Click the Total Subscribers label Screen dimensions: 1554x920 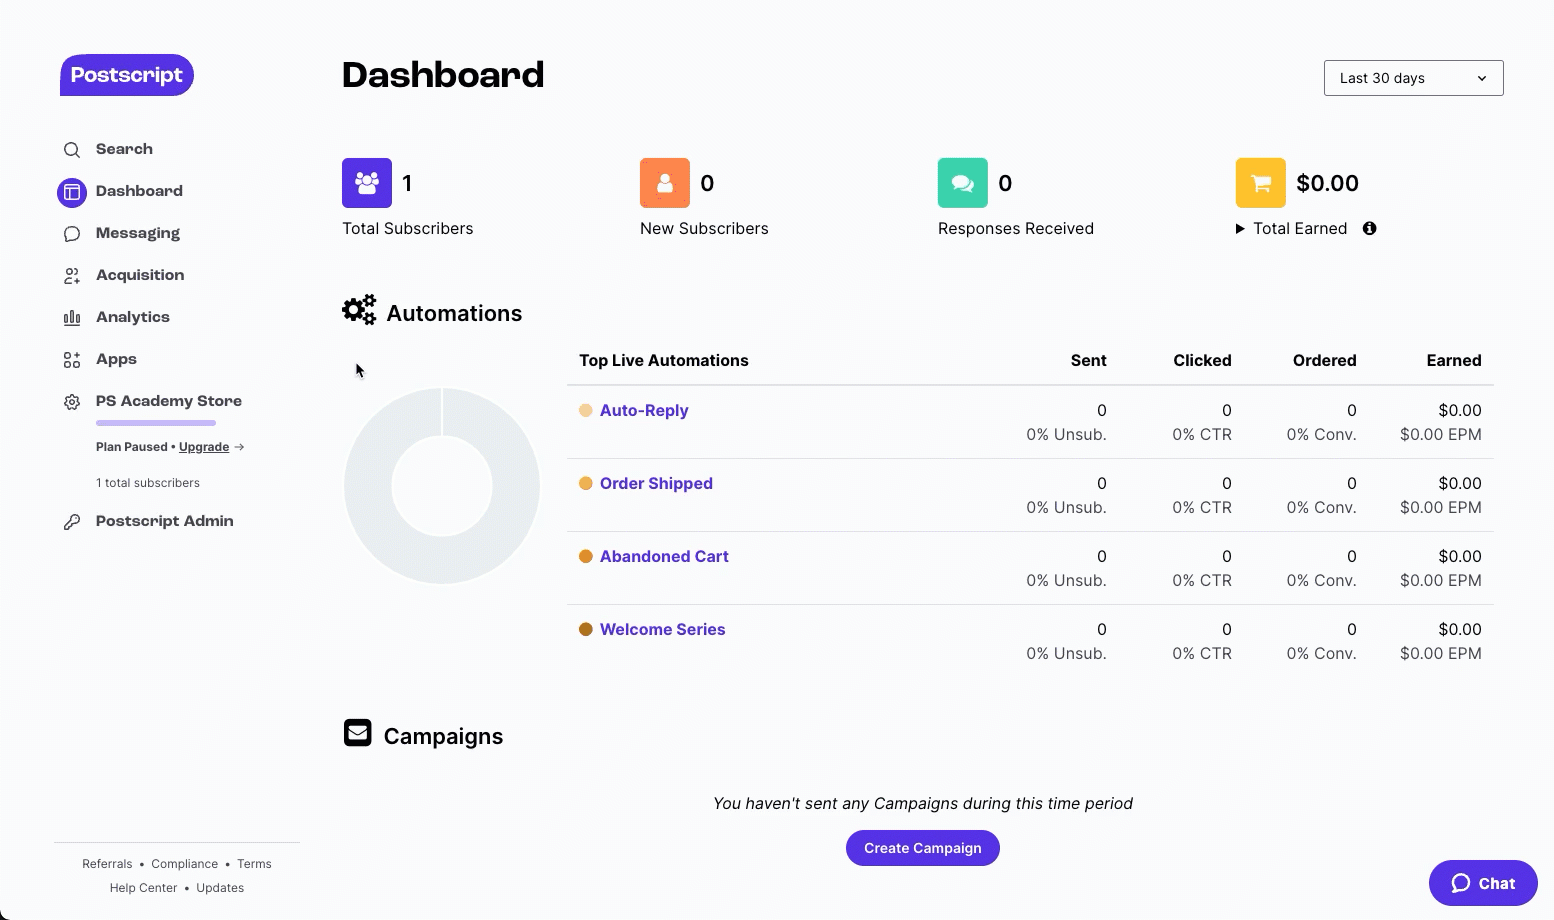tap(408, 228)
